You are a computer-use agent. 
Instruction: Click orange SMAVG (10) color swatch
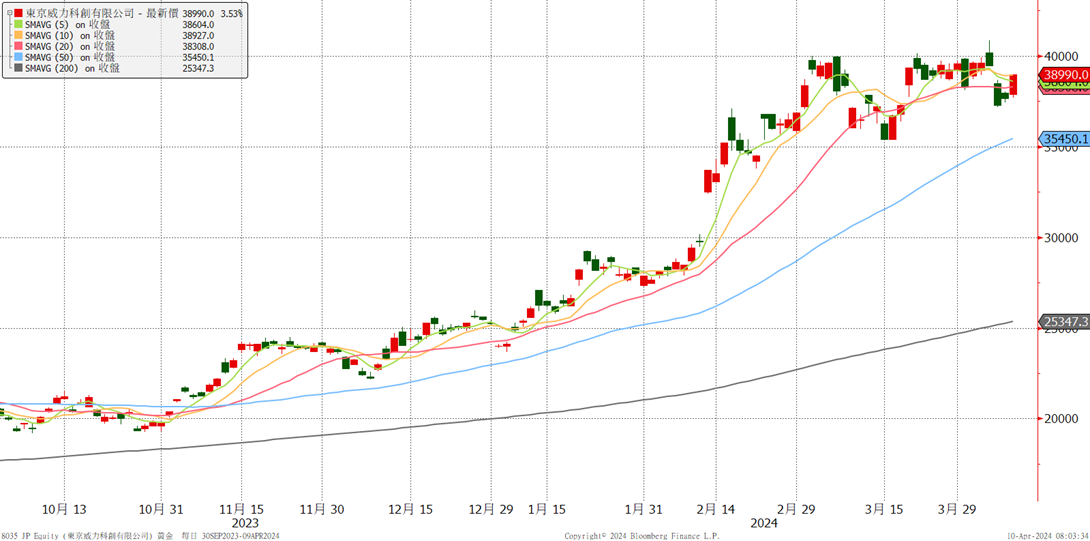tap(18, 35)
